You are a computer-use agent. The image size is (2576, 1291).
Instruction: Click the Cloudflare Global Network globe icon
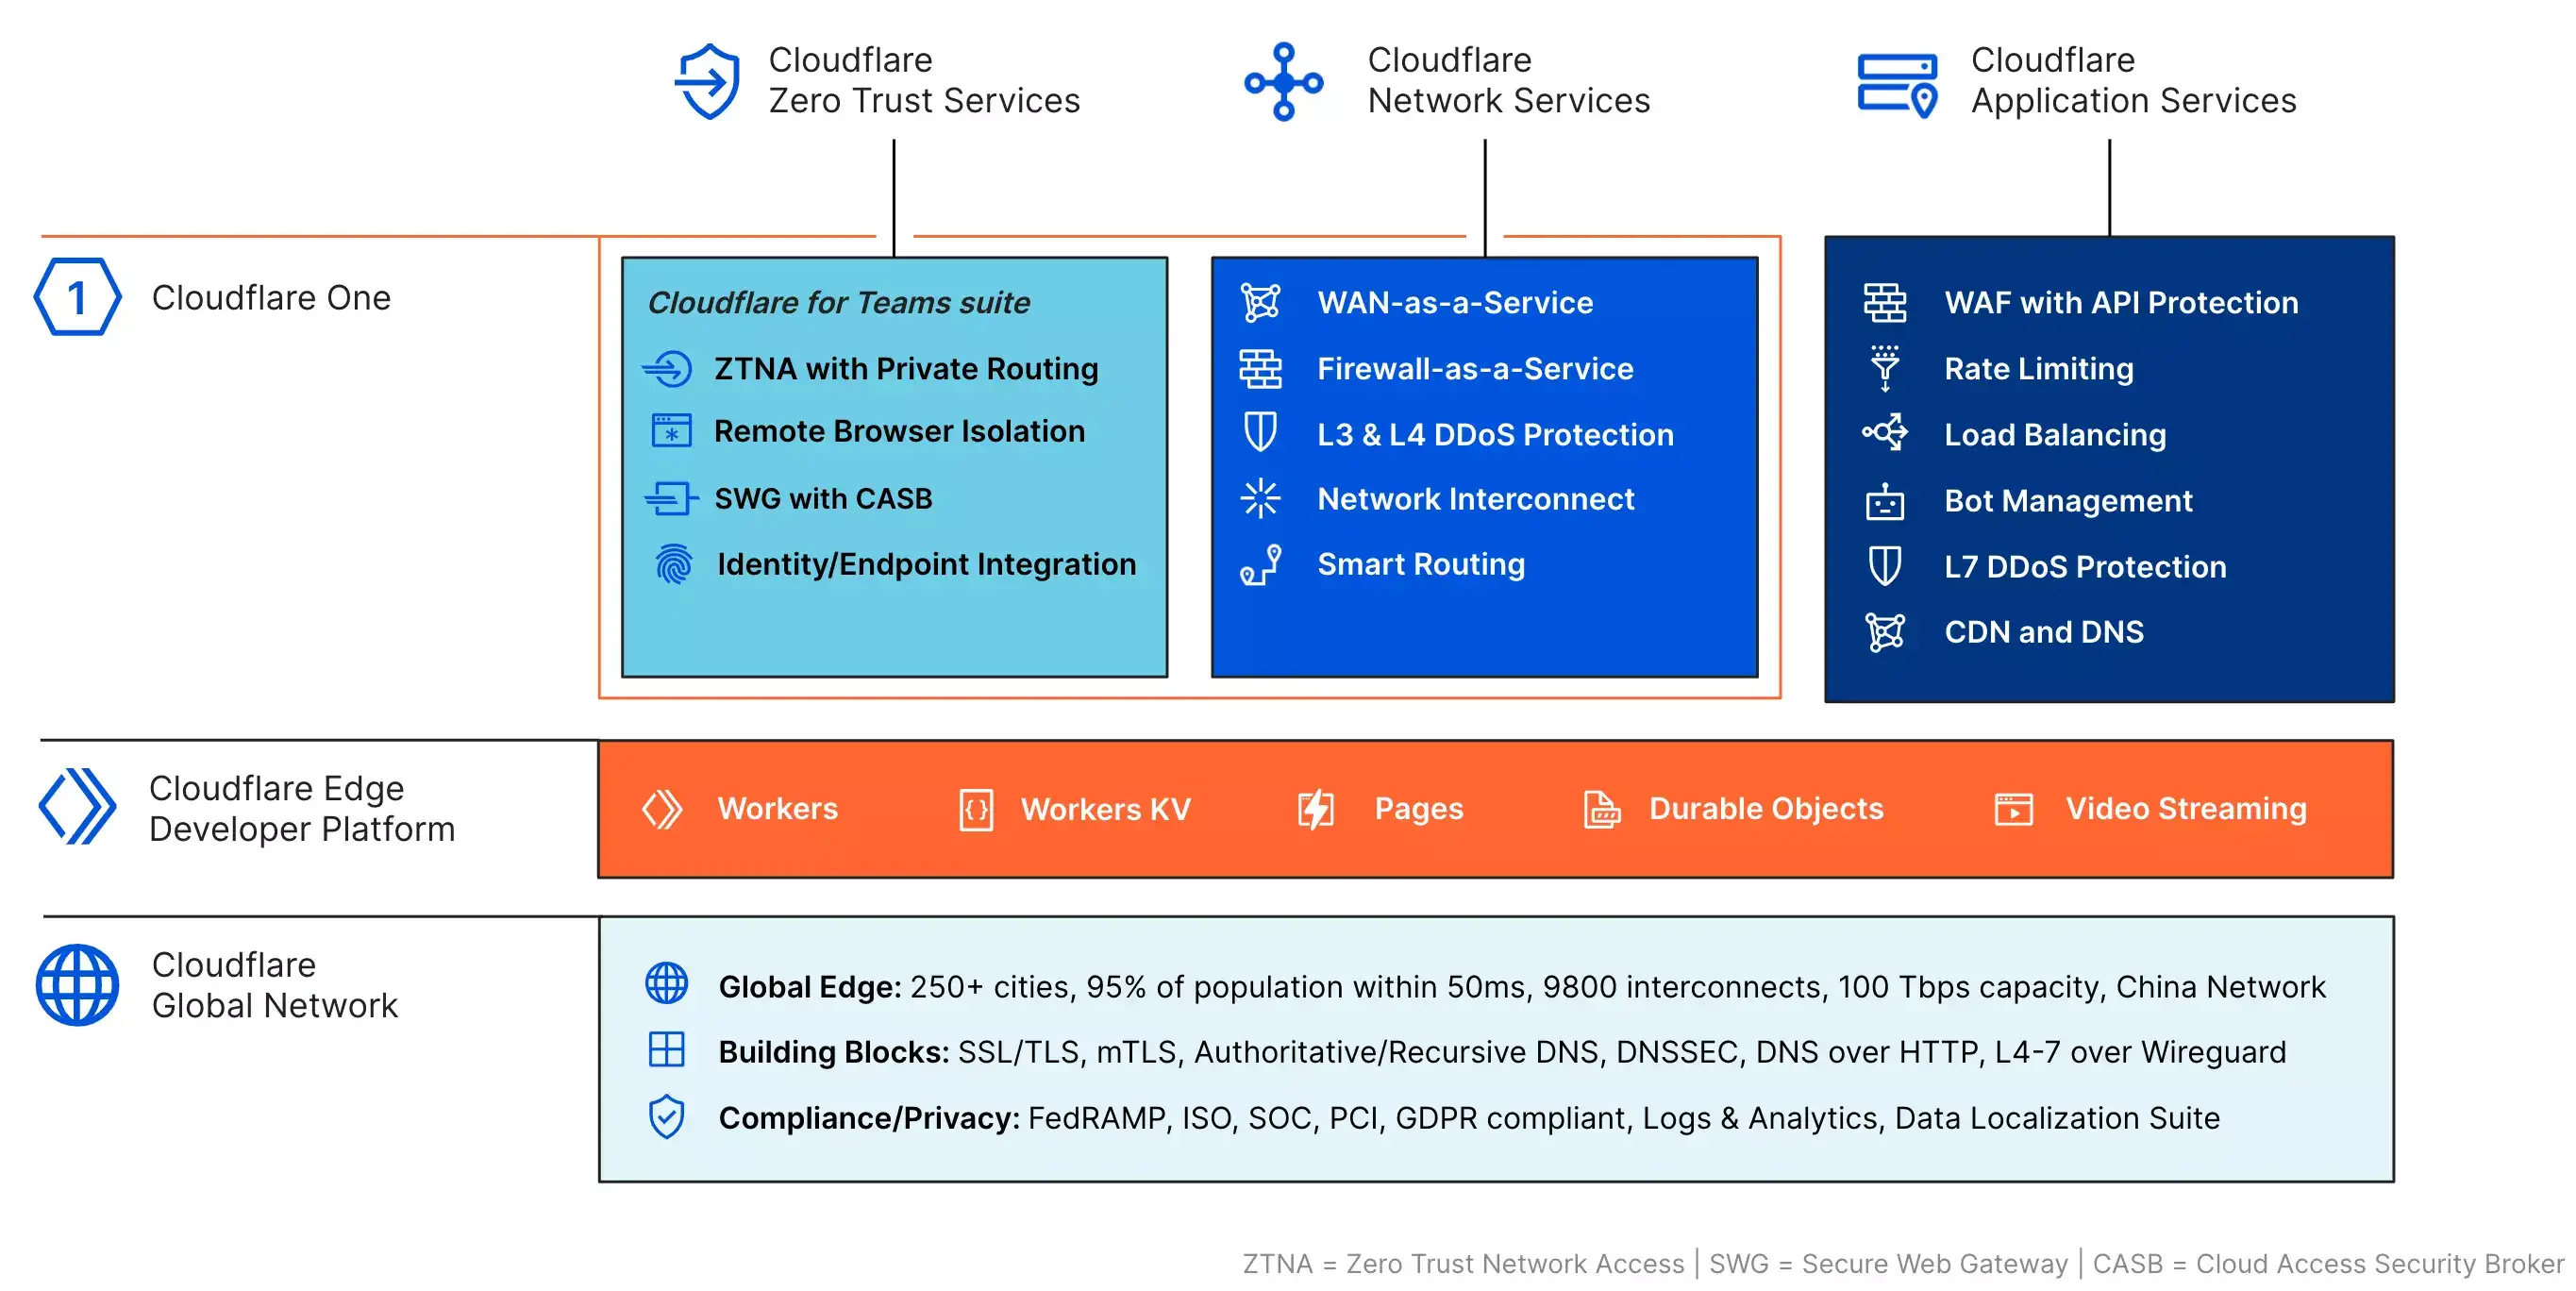(77, 985)
